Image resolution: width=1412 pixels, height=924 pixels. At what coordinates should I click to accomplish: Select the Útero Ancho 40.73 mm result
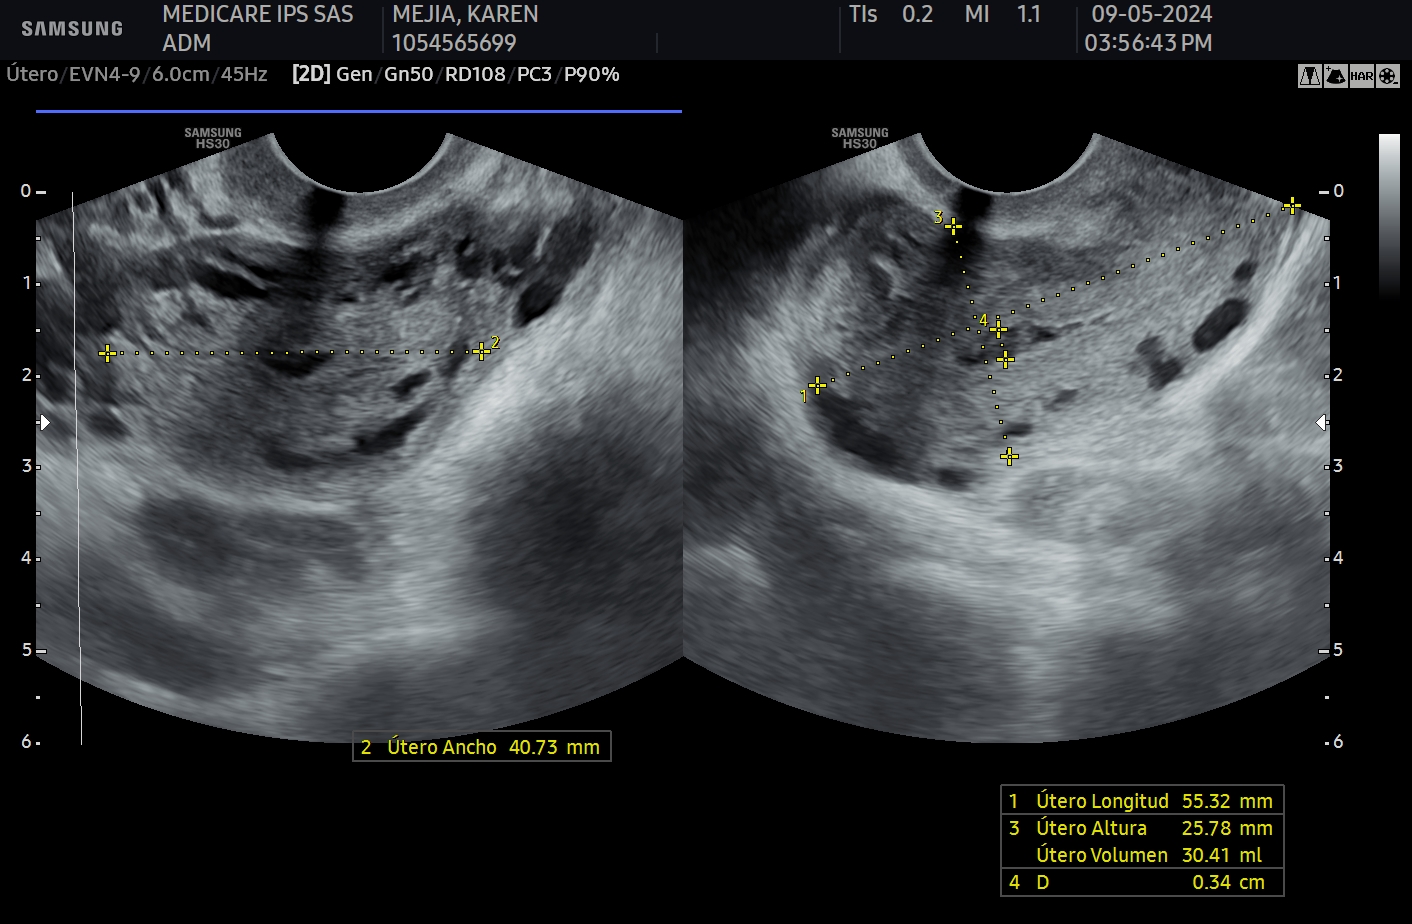pyautogui.click(x=481, y=747)
